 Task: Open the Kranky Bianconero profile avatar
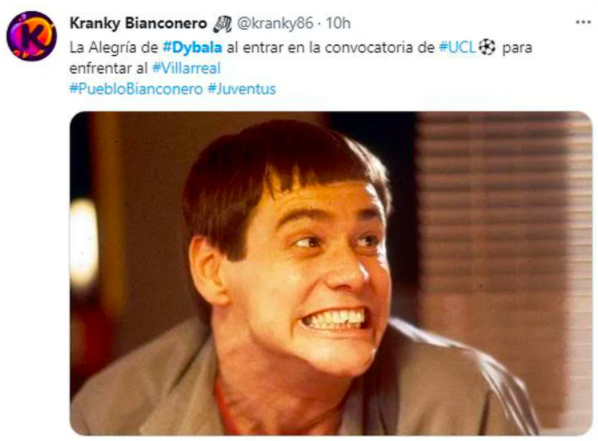[32, 36]
